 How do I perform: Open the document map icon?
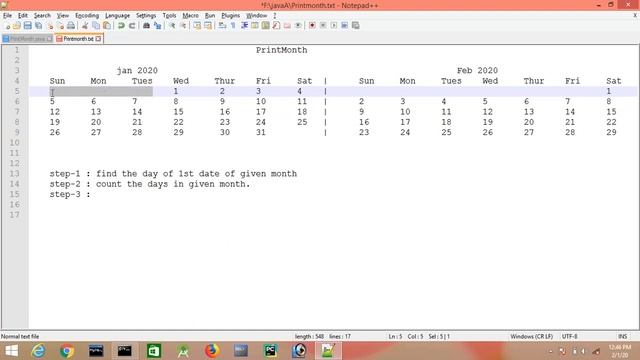(x=266, y=26)
